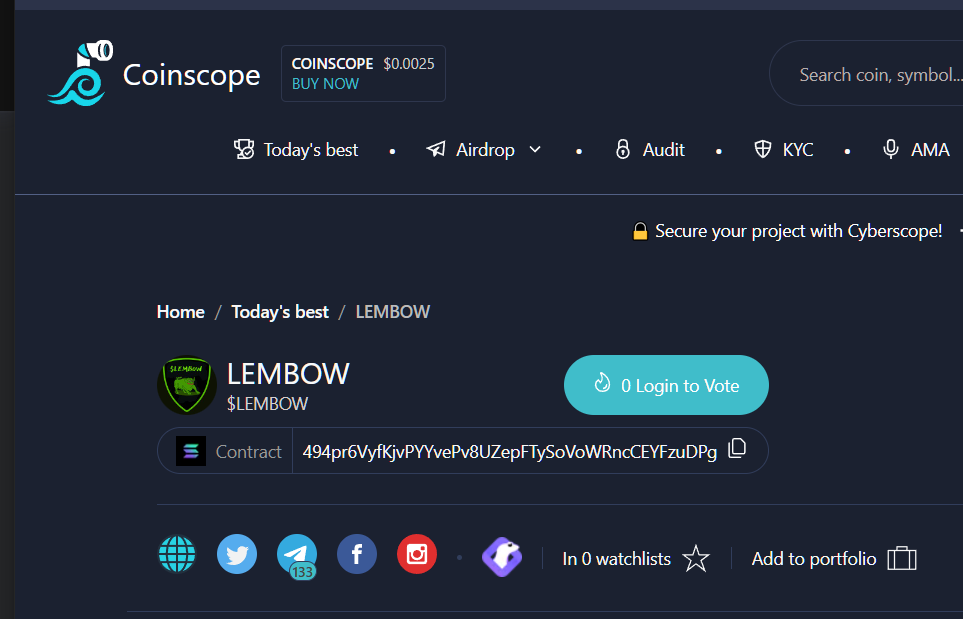Viewport: 963px width, 619px height.
Task: Expand the Airdrop dropdown menu
Action: pyautogui.click(x=535, y=149)
